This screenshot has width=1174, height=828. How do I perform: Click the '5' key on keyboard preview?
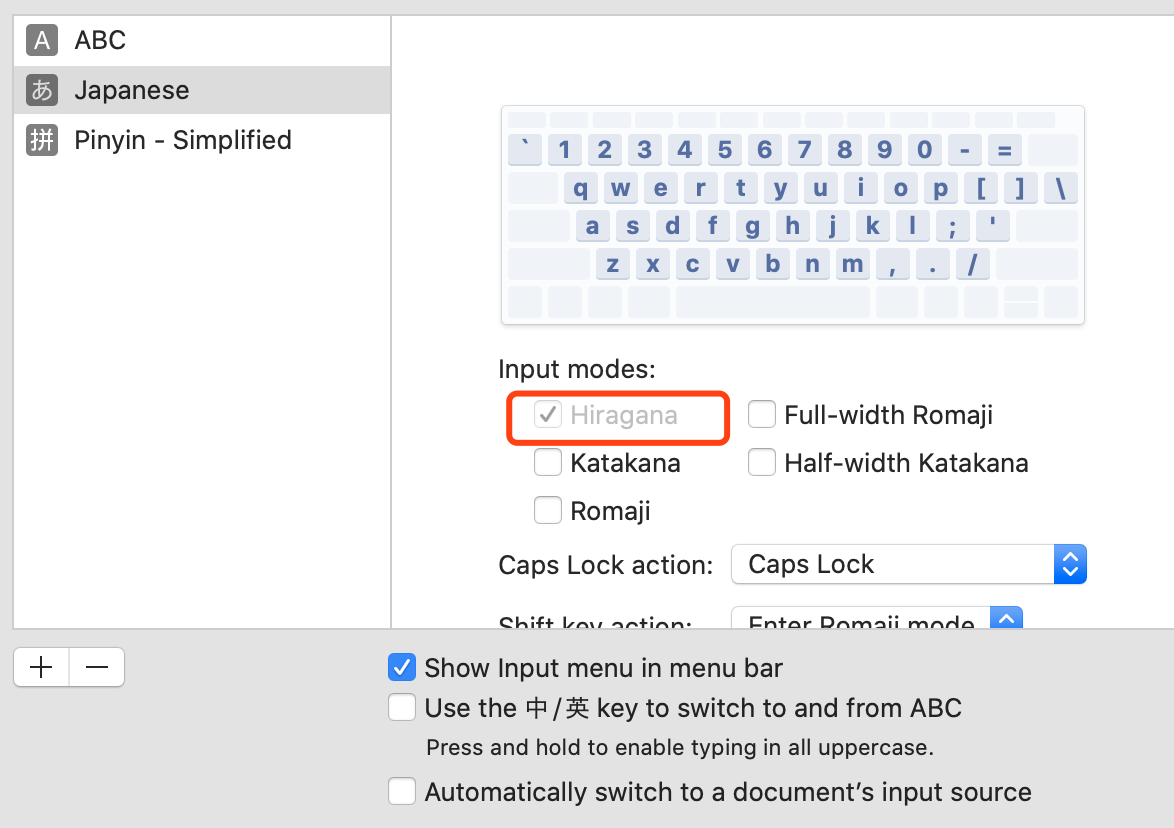(725, 150)
